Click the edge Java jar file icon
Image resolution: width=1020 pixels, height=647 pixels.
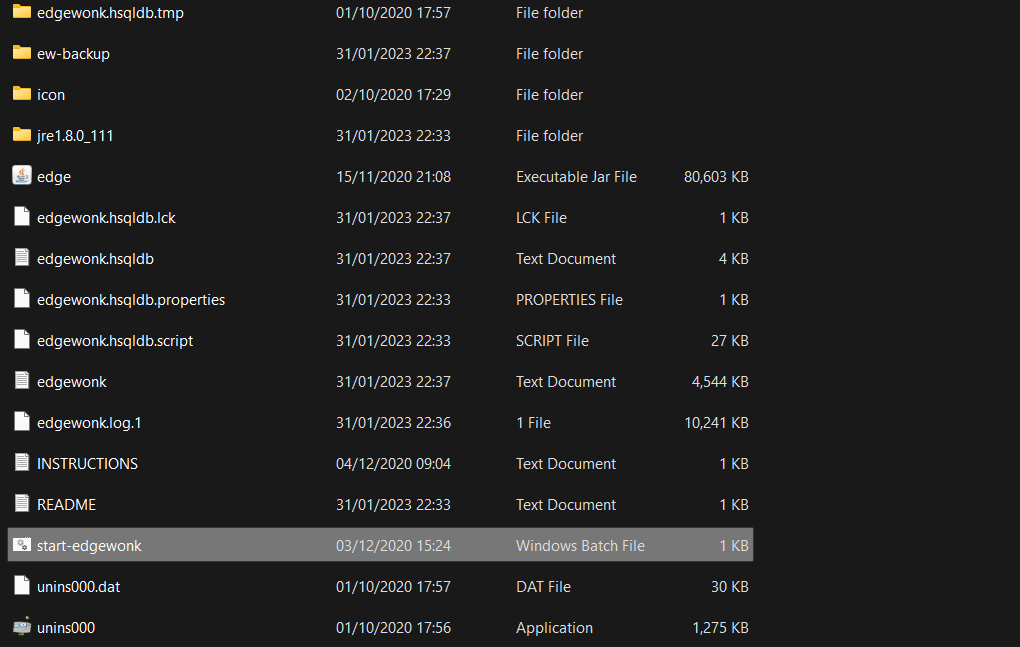click(x=22, y=176)
